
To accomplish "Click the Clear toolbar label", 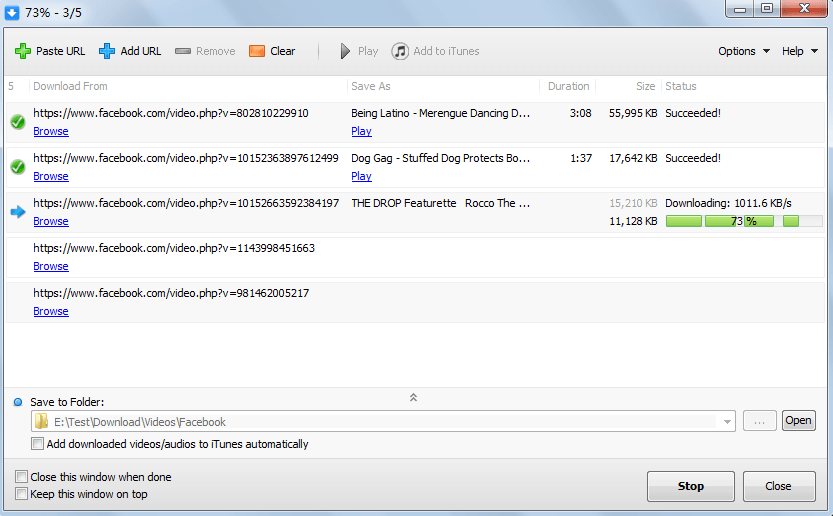I will point(283,51).
